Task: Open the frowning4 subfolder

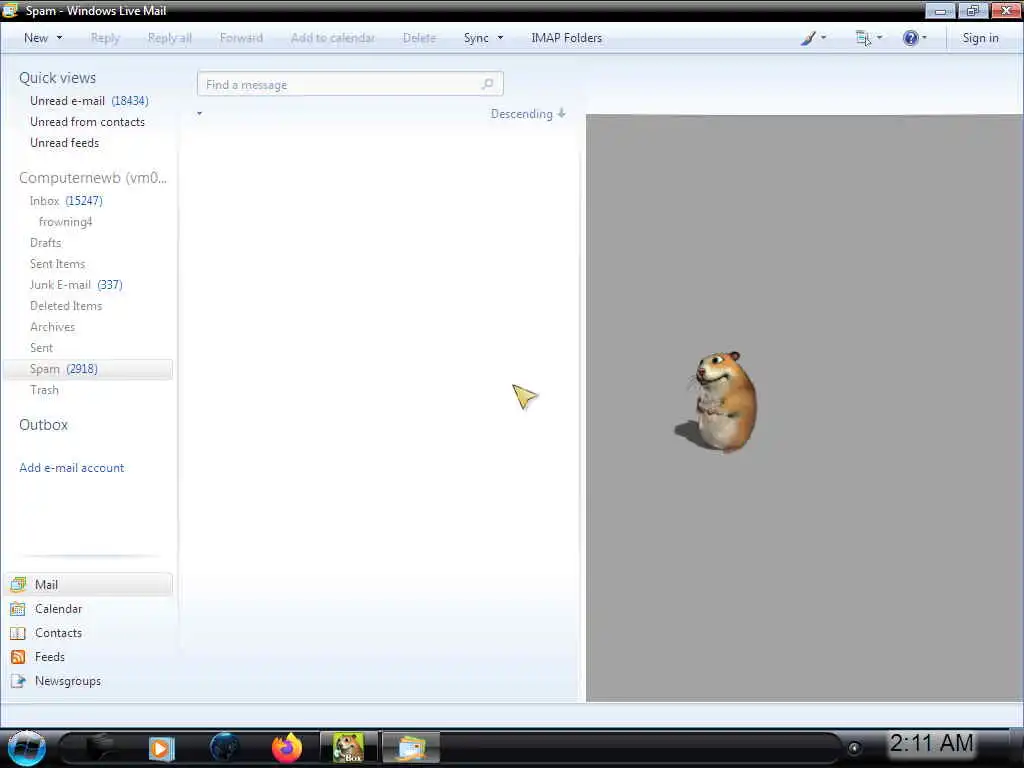Action: click(65, 222)
